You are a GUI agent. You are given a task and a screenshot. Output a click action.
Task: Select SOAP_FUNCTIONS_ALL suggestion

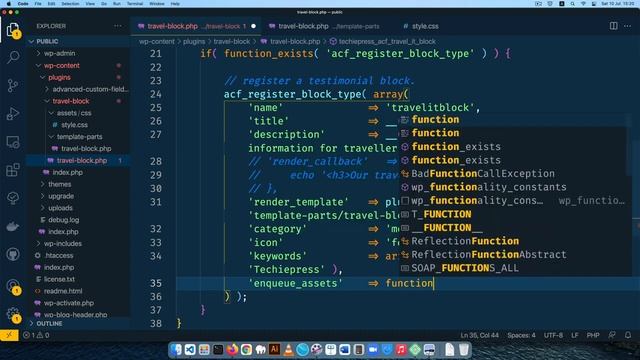(x=513, y=268)
